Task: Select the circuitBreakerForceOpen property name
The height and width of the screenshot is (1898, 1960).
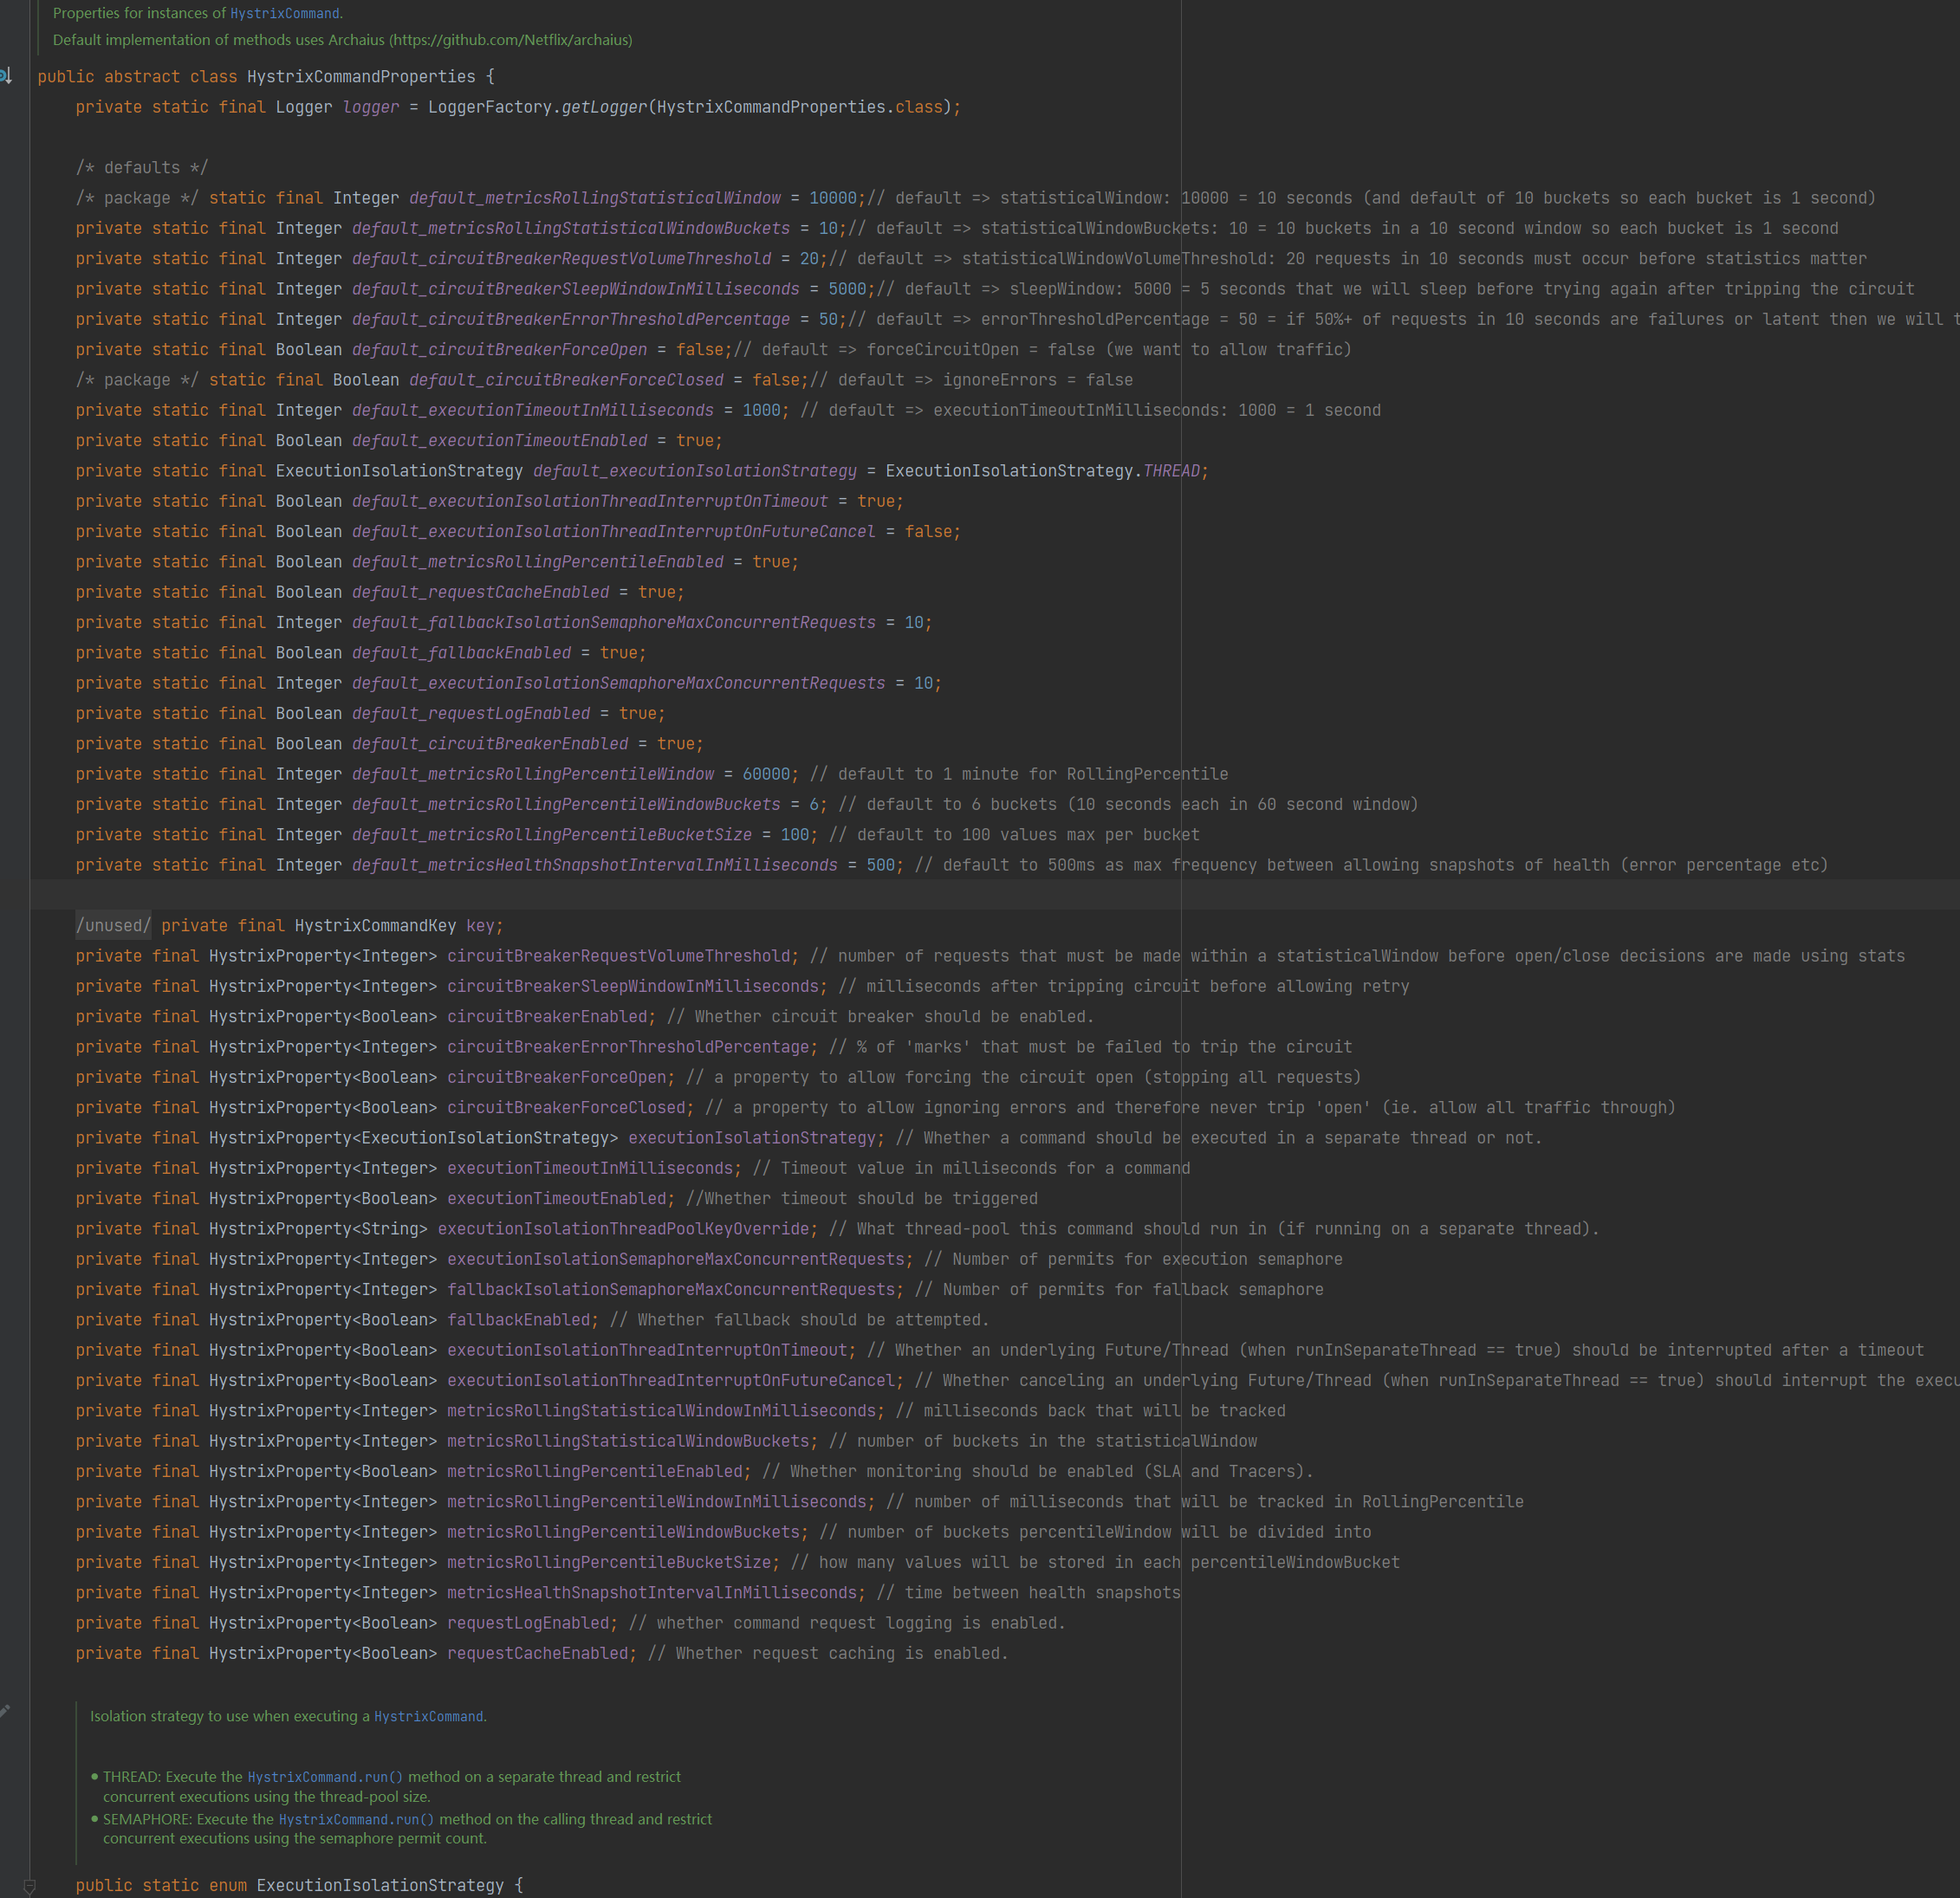Action: [x=557, y=1077]
